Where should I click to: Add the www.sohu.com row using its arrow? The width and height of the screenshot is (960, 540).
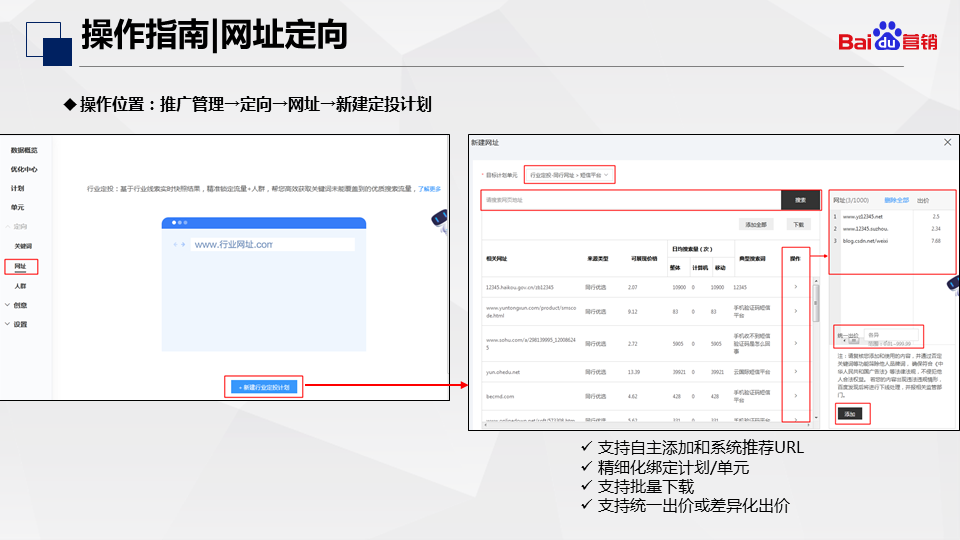(x=796, y=343)
